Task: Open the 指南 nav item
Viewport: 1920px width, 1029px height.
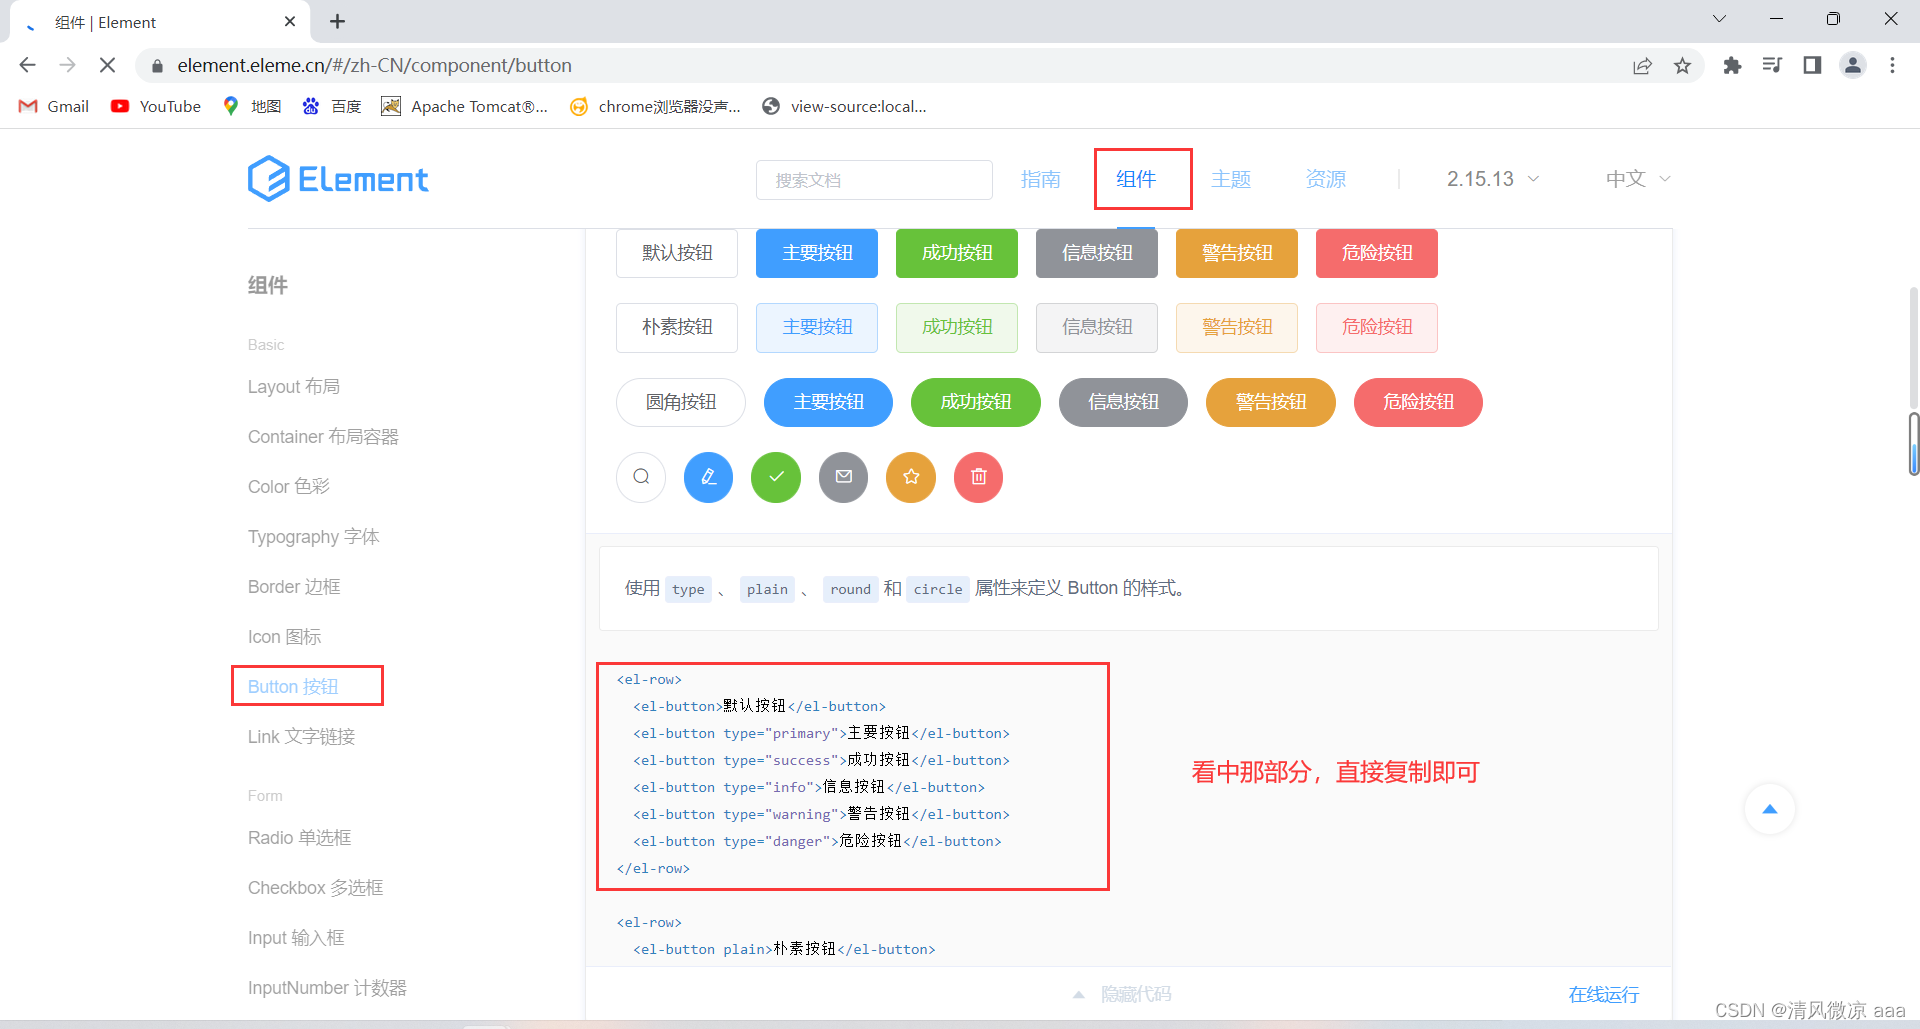Action: pyautogui.click(x=1040, y=179)
